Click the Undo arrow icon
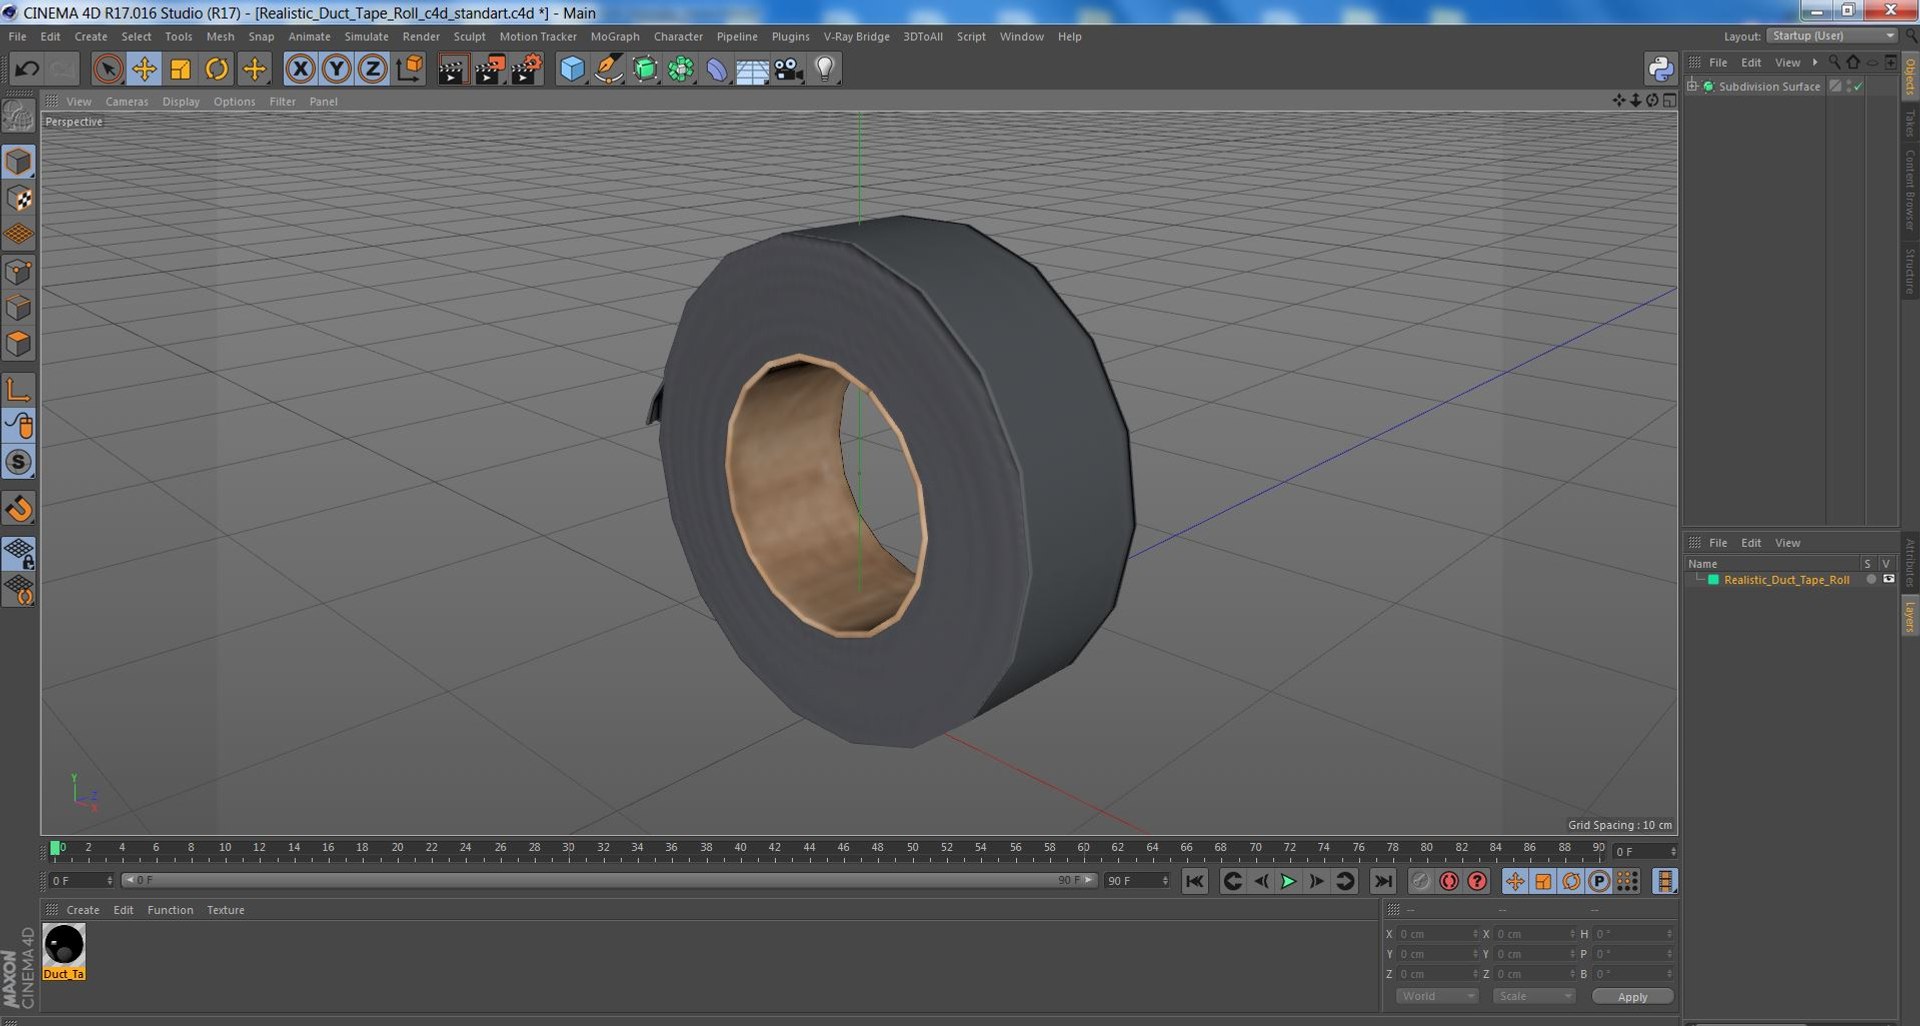This screenshot has height=1026, width=1920. (27, 69)
